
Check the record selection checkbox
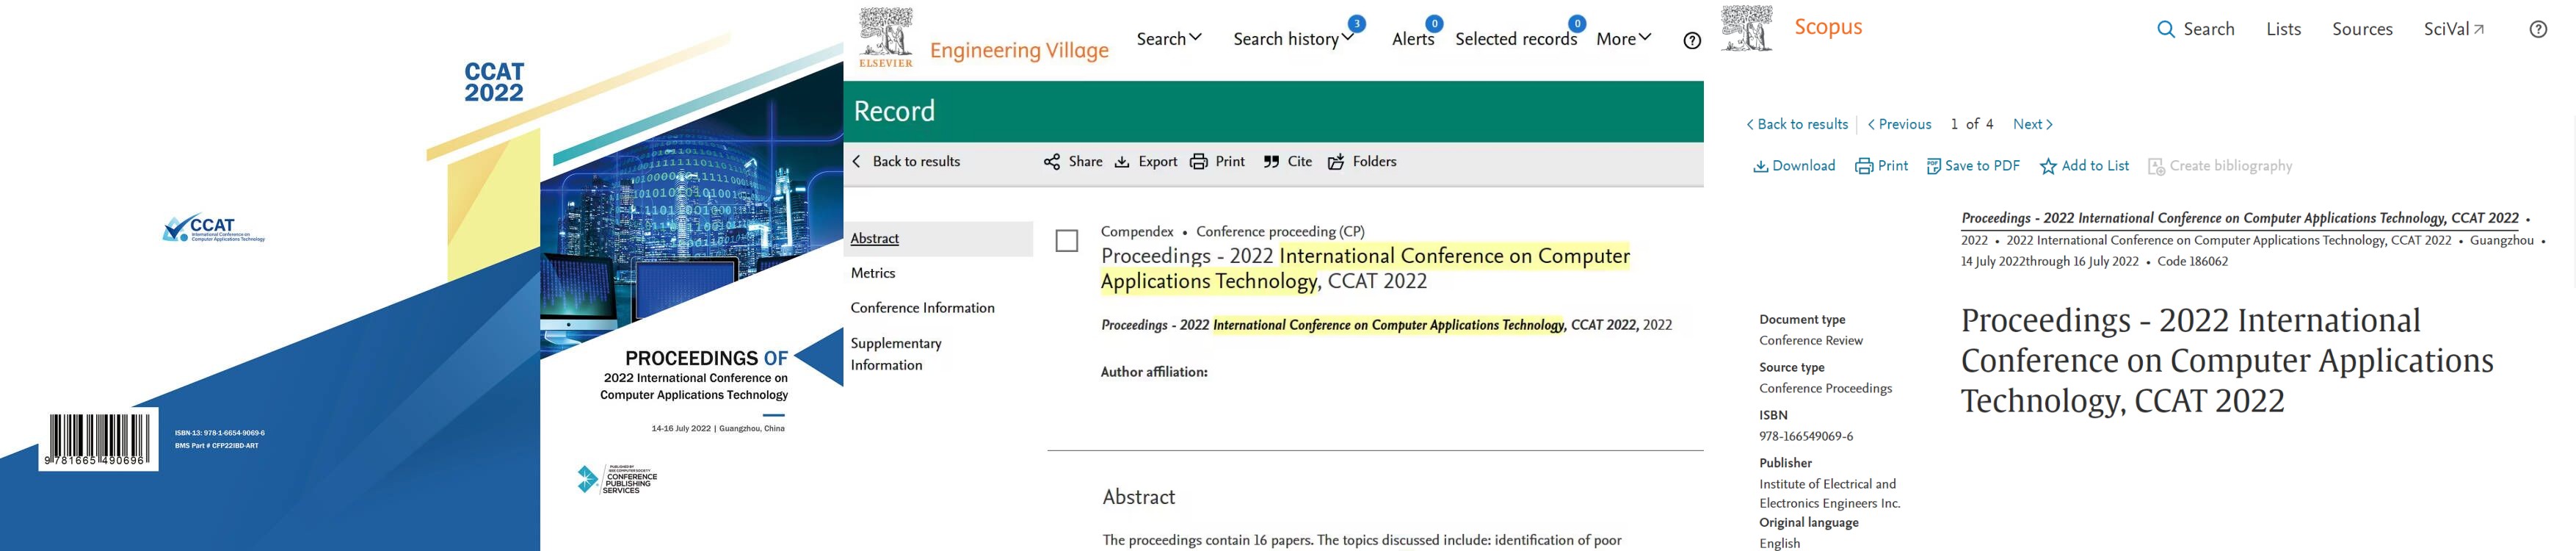[1067, 241]
